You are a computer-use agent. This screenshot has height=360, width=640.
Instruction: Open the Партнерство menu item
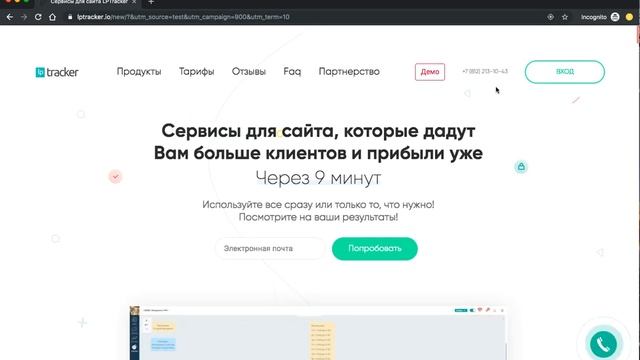[x=349, y=71]
